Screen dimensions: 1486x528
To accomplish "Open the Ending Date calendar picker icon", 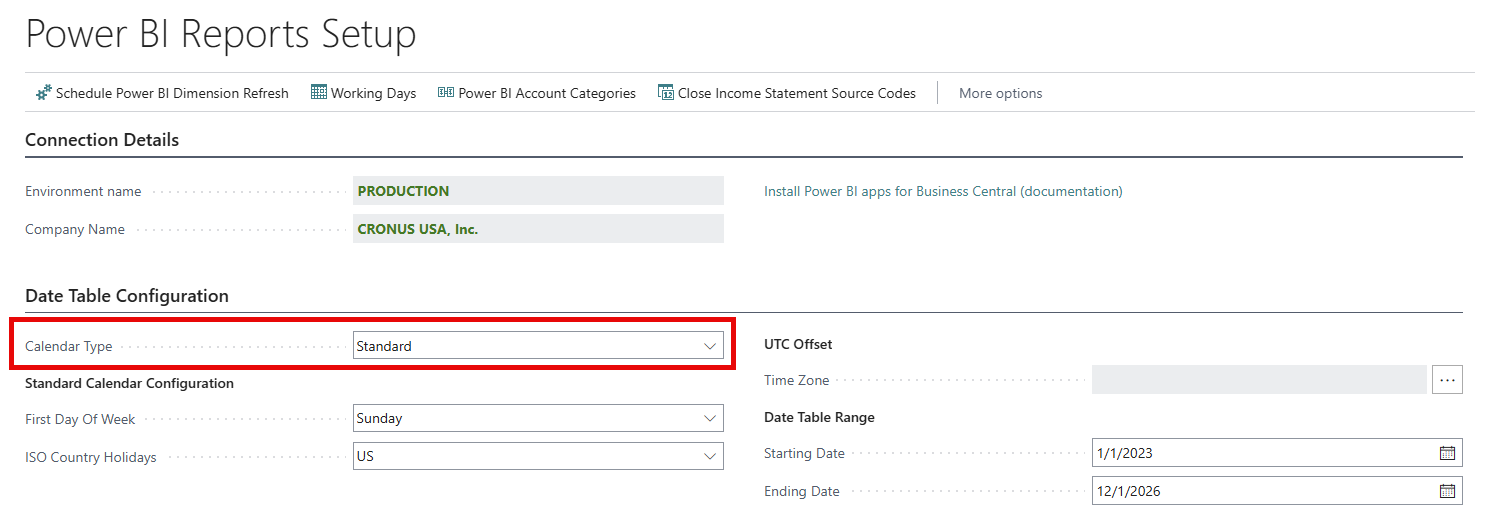I will click(x=1447, y=491).
